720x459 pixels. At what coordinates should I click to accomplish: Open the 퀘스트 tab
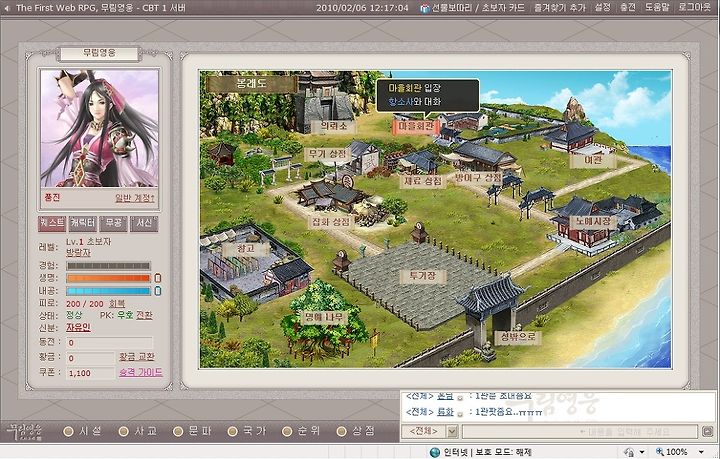click(x=52, y=224)
